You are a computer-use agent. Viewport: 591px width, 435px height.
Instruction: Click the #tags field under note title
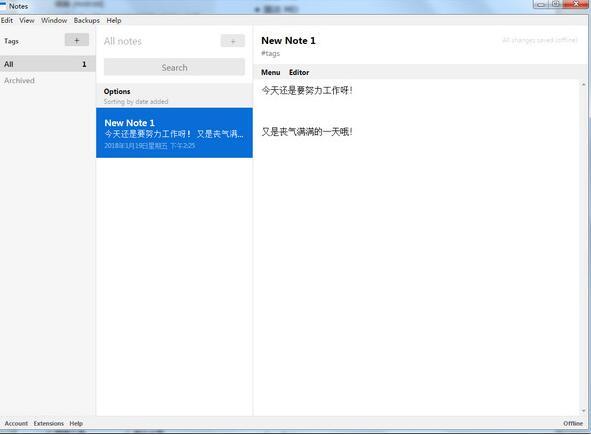[271, 54]
